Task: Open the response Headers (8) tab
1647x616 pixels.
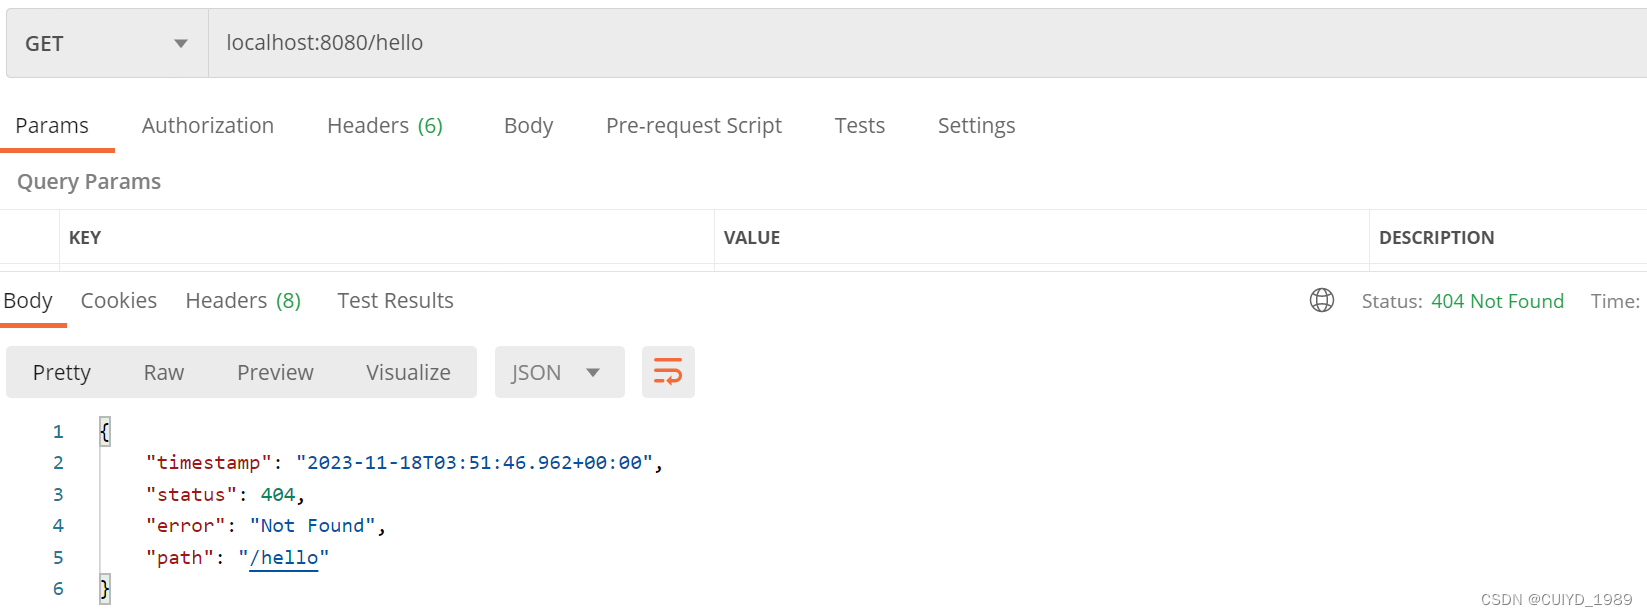Action: (243, 301)
